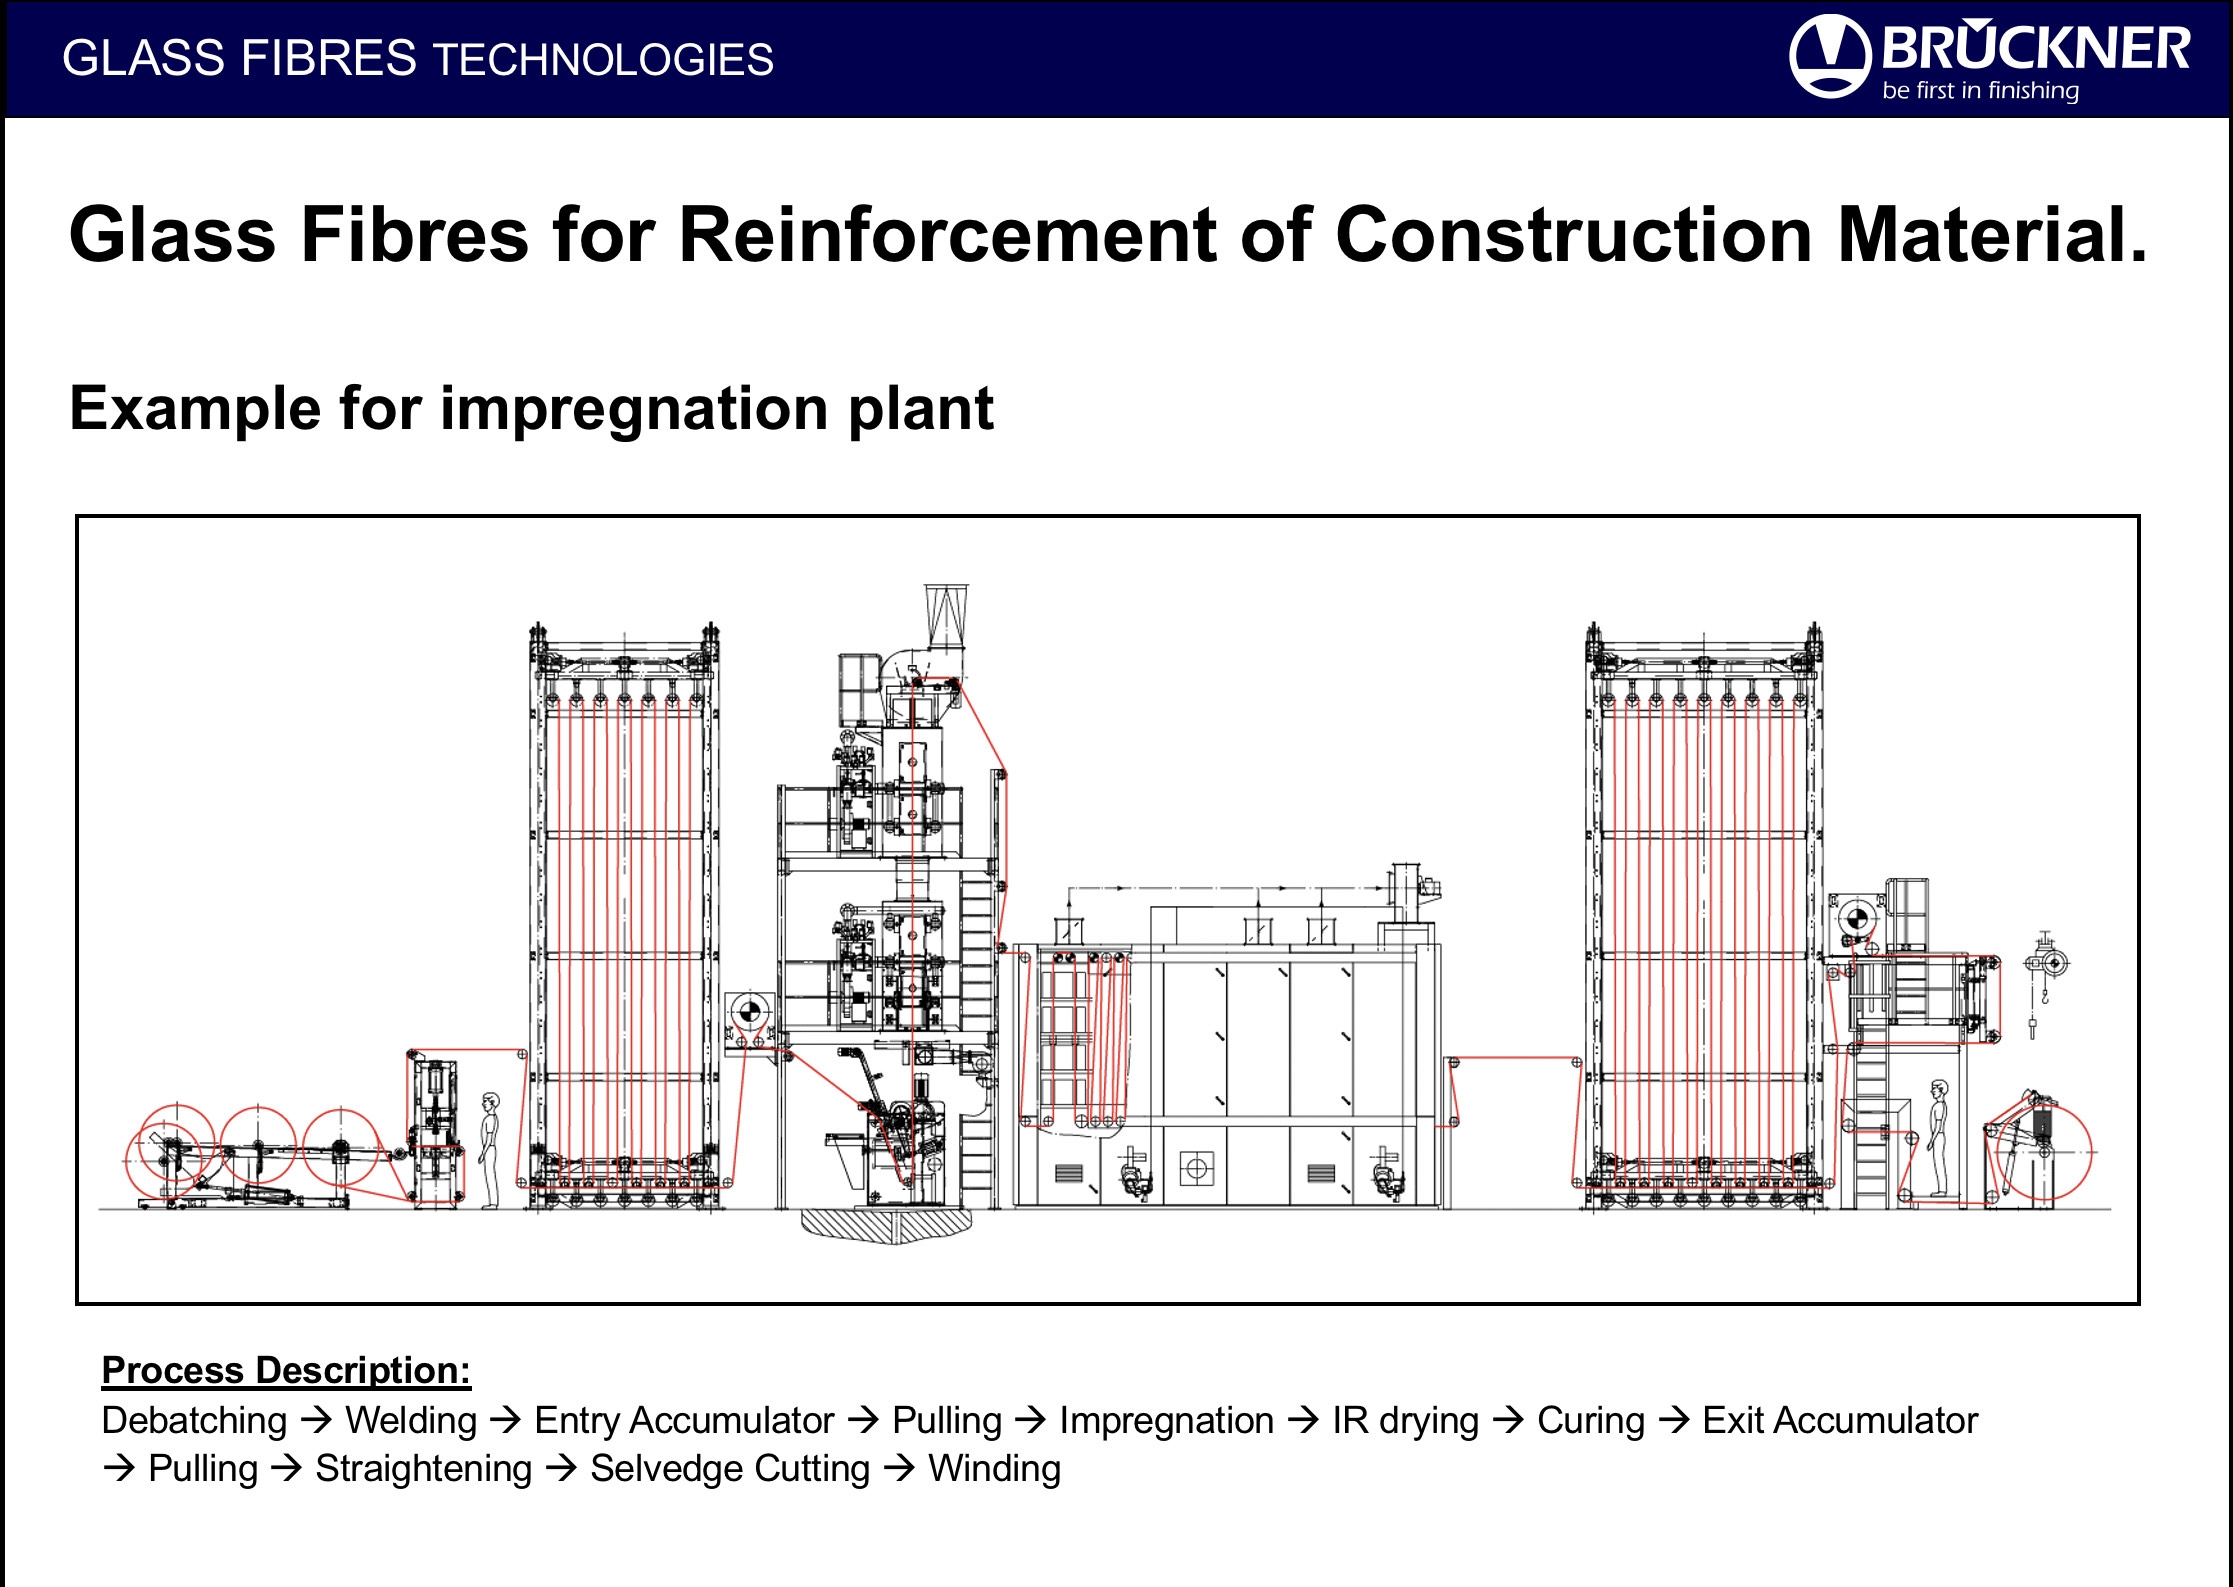
Task: Click the "GLASS FIBRES TECHNOLOGIES" header text
Action: point(418,59)
